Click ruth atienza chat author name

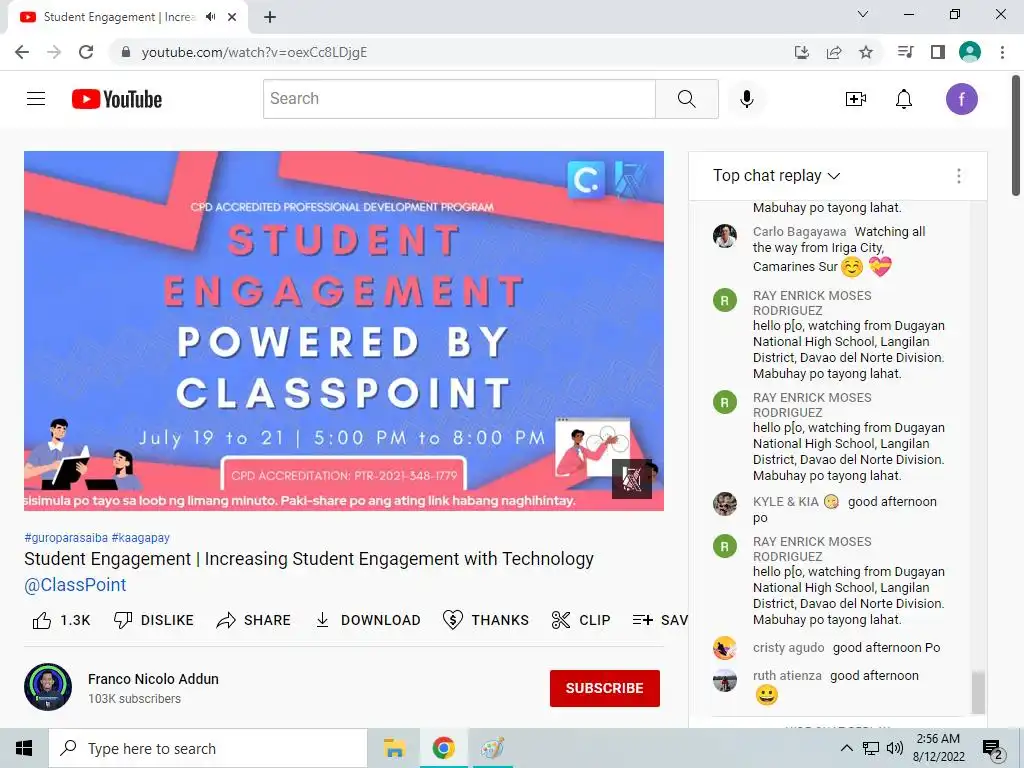(787, 676)
